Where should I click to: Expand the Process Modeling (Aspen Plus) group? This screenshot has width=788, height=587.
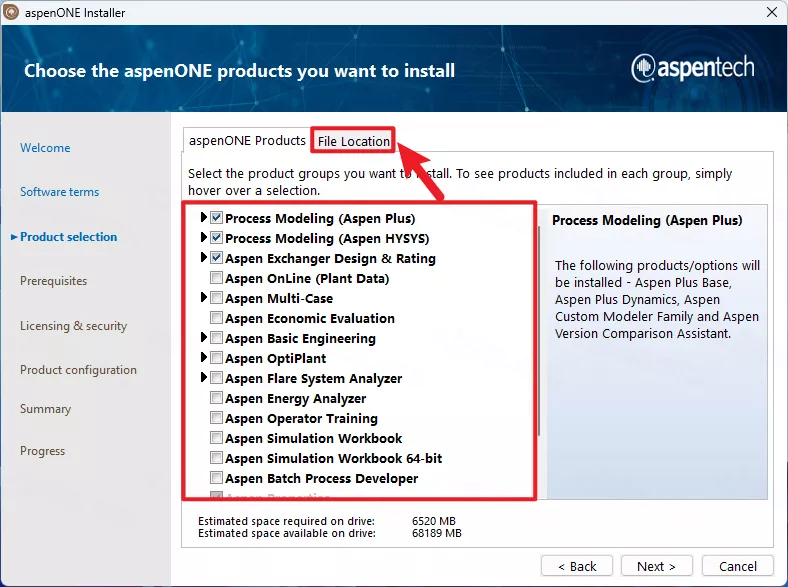pyautogui.click(x=204, y=218)
